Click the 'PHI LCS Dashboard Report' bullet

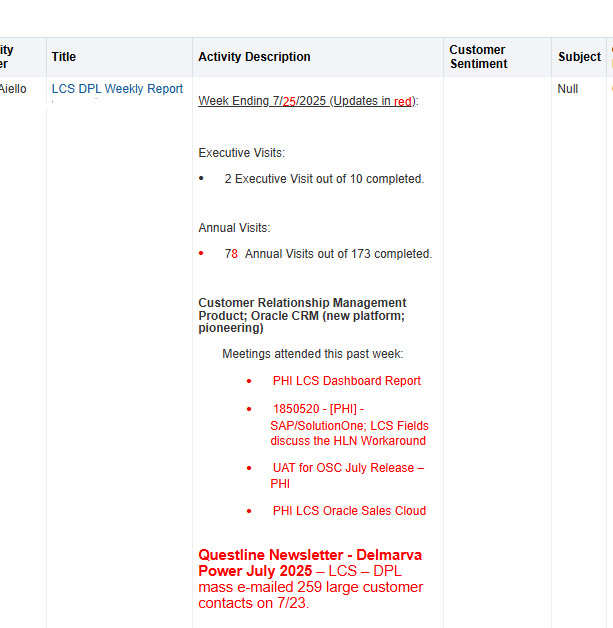347,381
